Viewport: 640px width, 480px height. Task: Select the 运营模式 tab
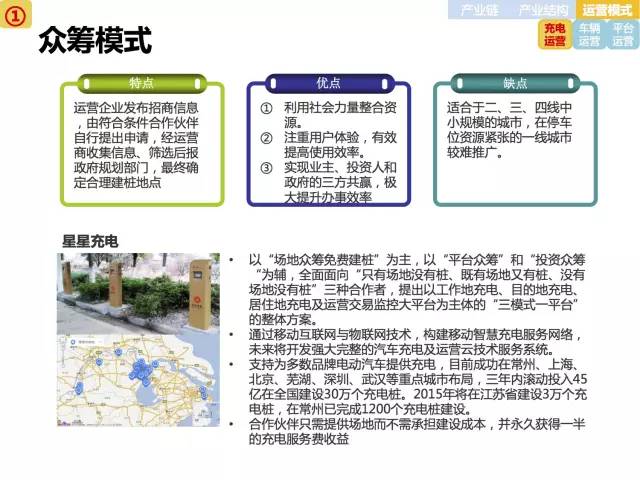(606, 10)
